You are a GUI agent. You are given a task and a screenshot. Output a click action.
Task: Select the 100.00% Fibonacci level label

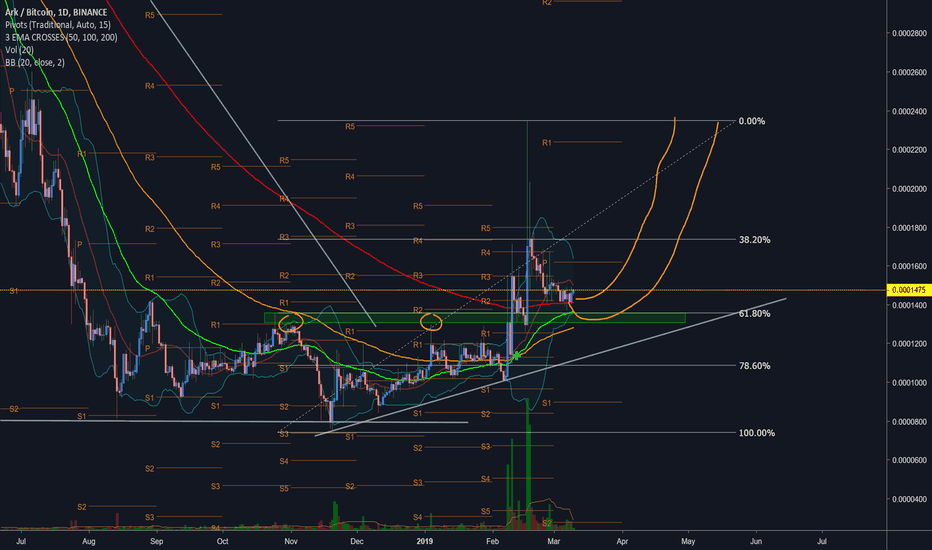click(x=757, y=433)
